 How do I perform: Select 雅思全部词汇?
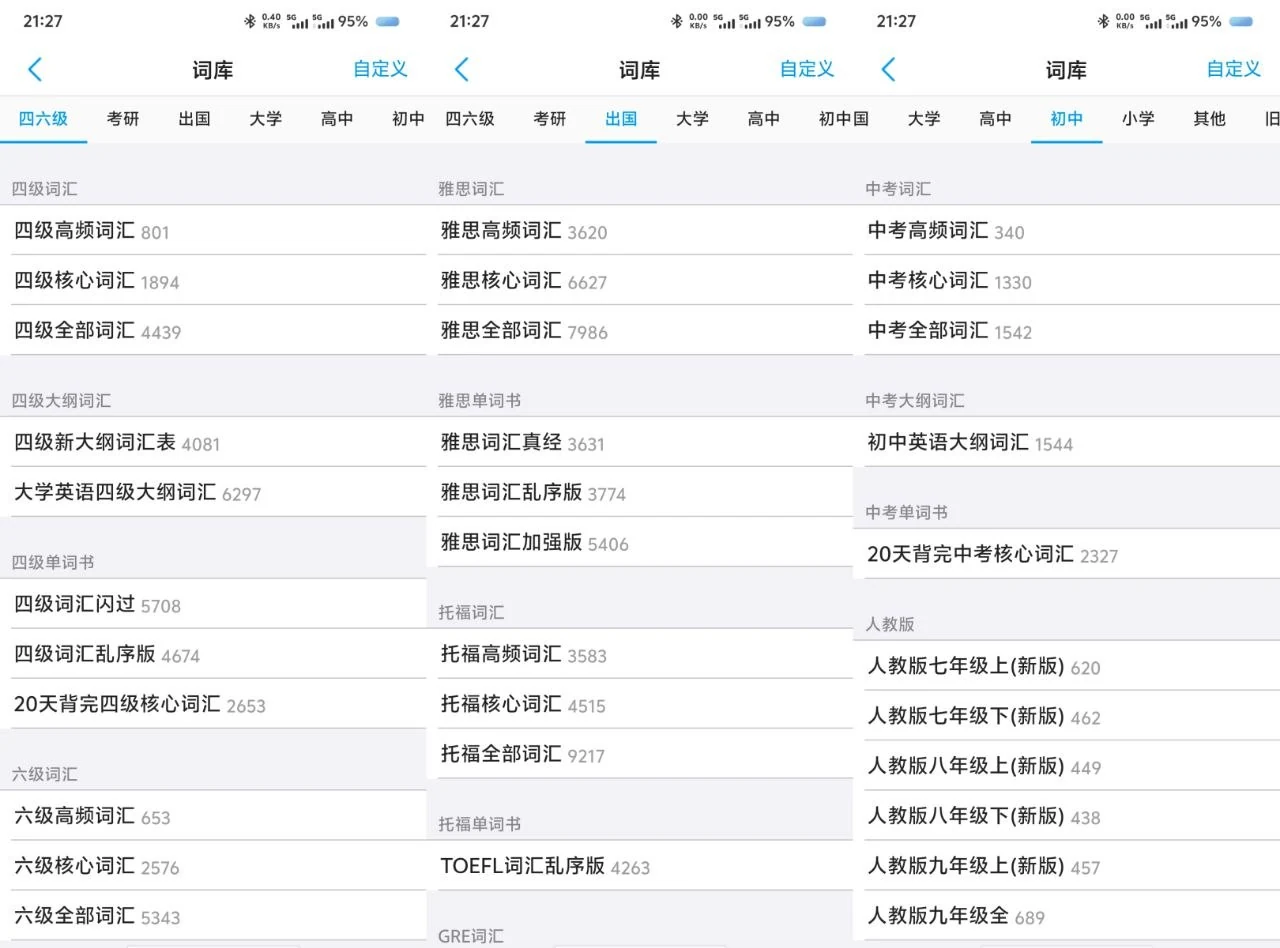coord(640,331)
